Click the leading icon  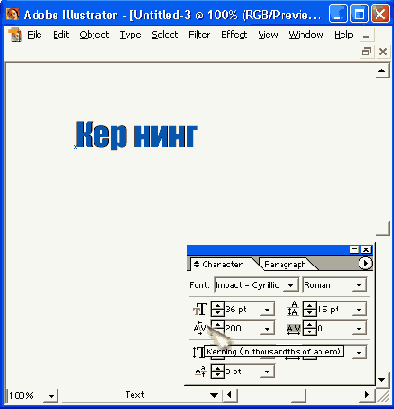pos(293,309)
